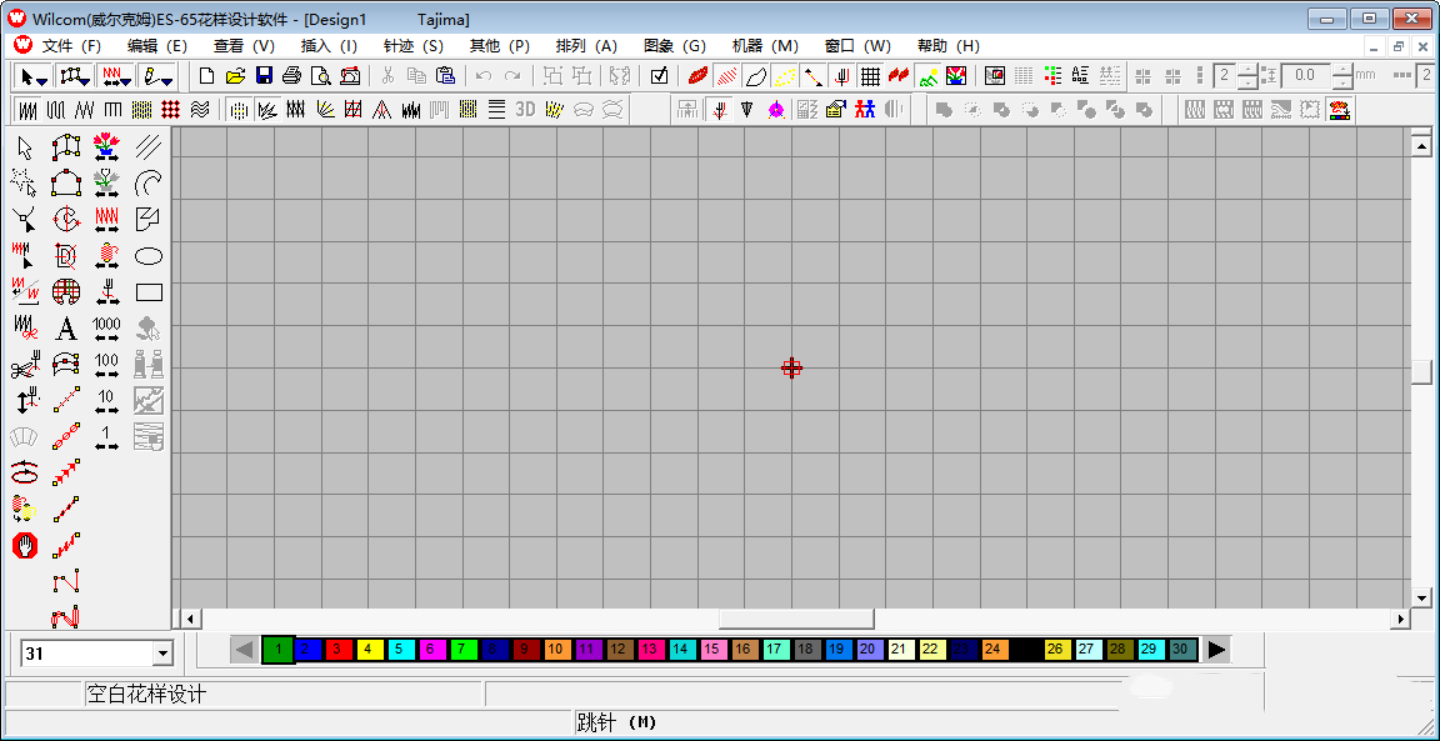Click the red stop hand icon
The image size is (1440, 741).
coord(25,545)
